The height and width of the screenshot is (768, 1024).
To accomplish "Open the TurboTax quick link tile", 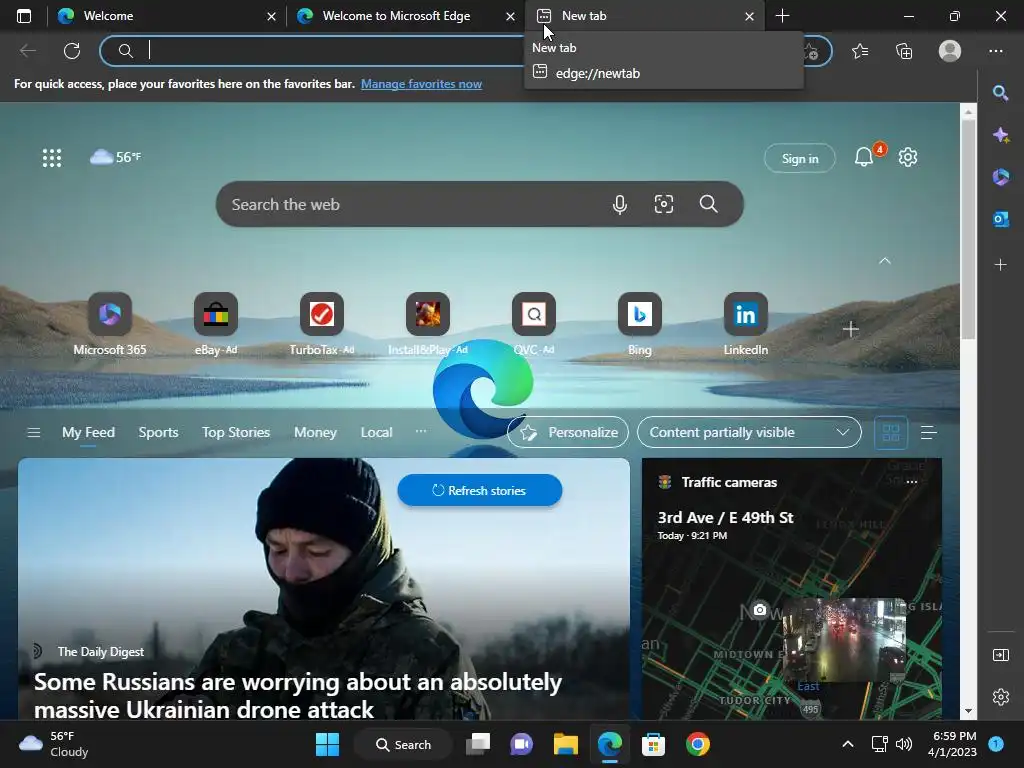I will (322, 325).
